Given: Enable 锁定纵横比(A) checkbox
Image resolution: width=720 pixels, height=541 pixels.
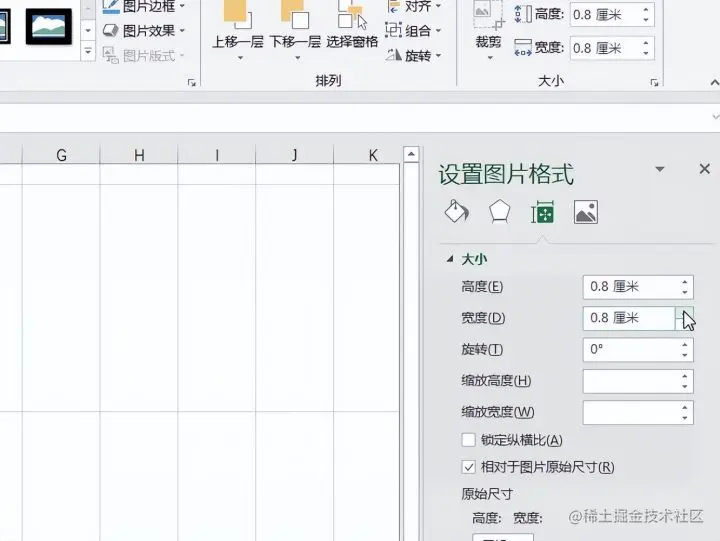Looking at the screenshot, I should click(468, 440).
